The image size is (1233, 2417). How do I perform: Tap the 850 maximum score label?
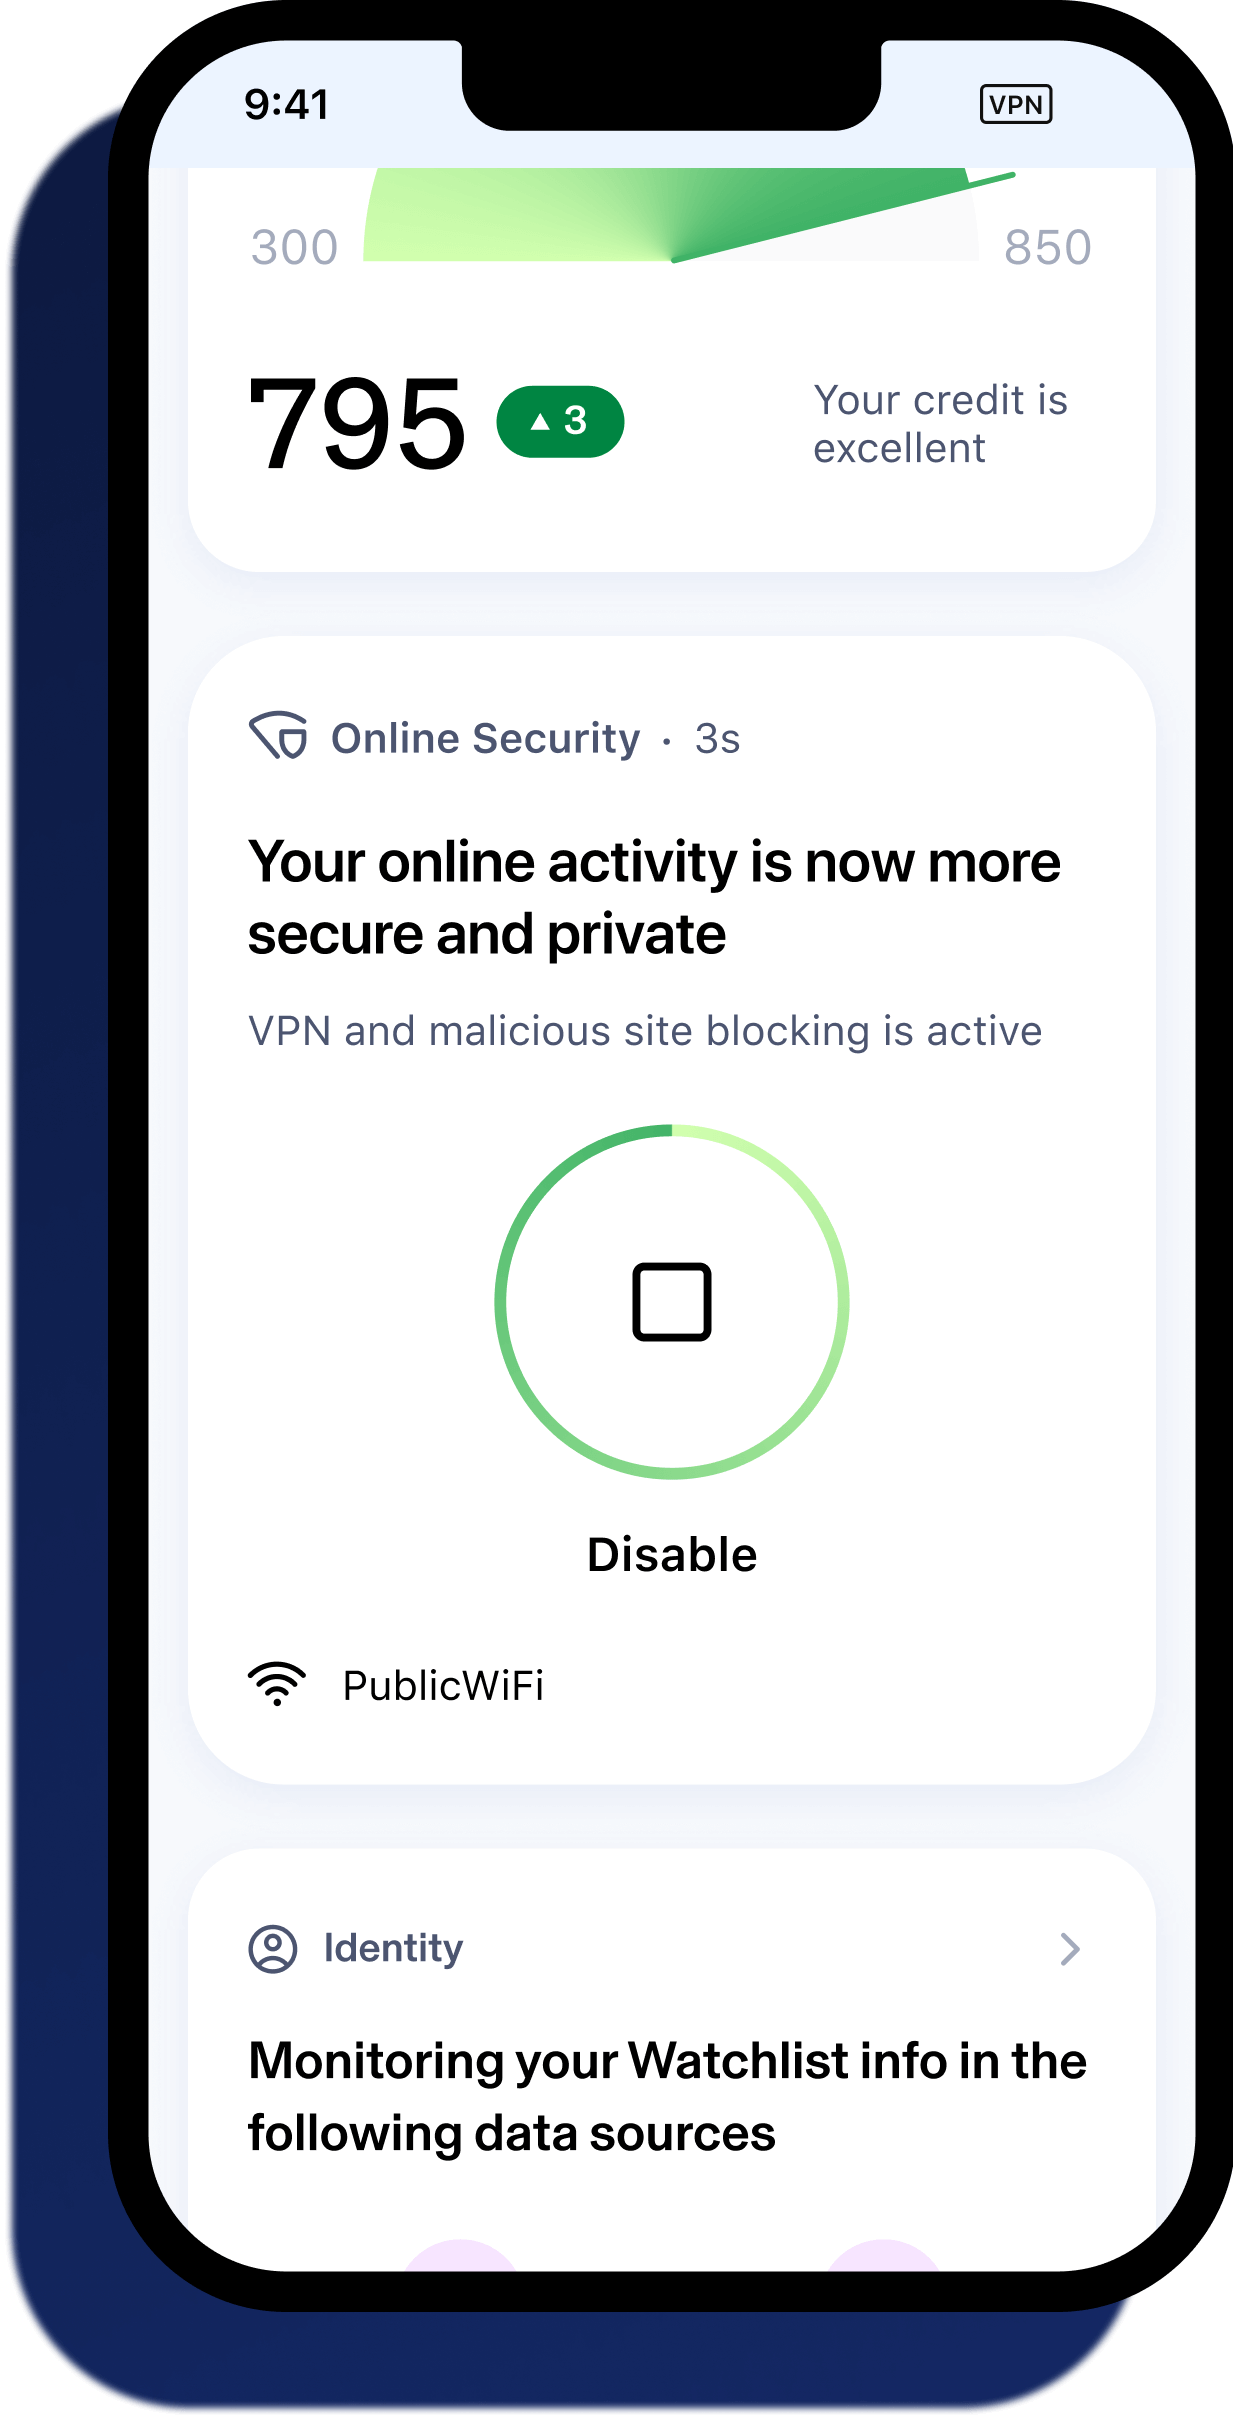1047,247
